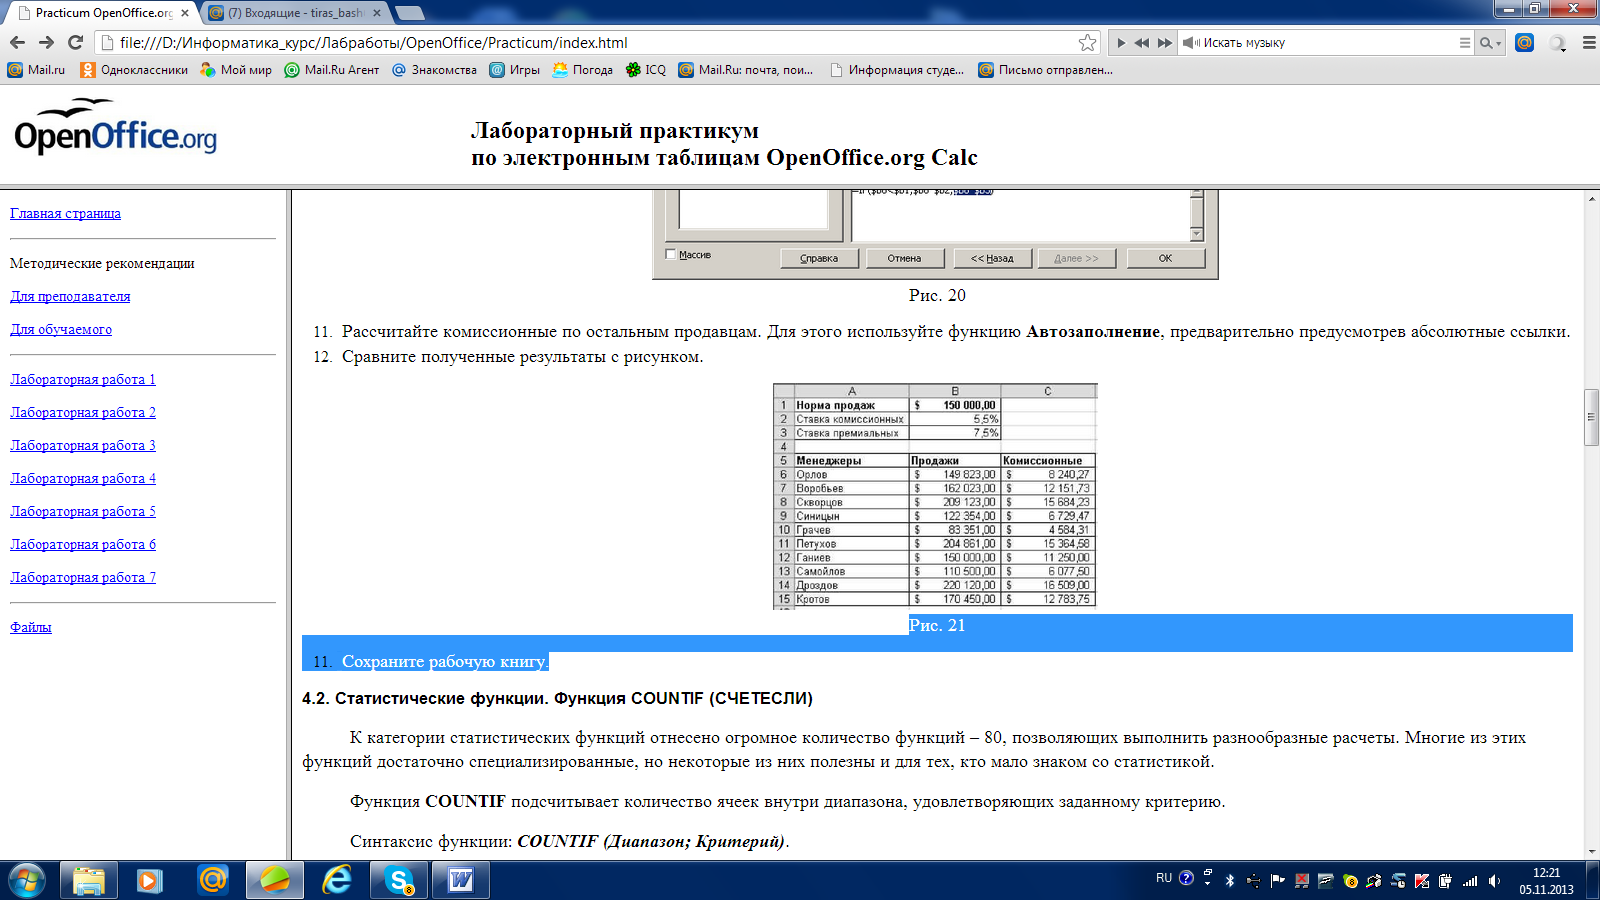Open the Мой мир bookmark
Image resolution: width=1600 pixels, height=900 pixels.
coord(236,70)
